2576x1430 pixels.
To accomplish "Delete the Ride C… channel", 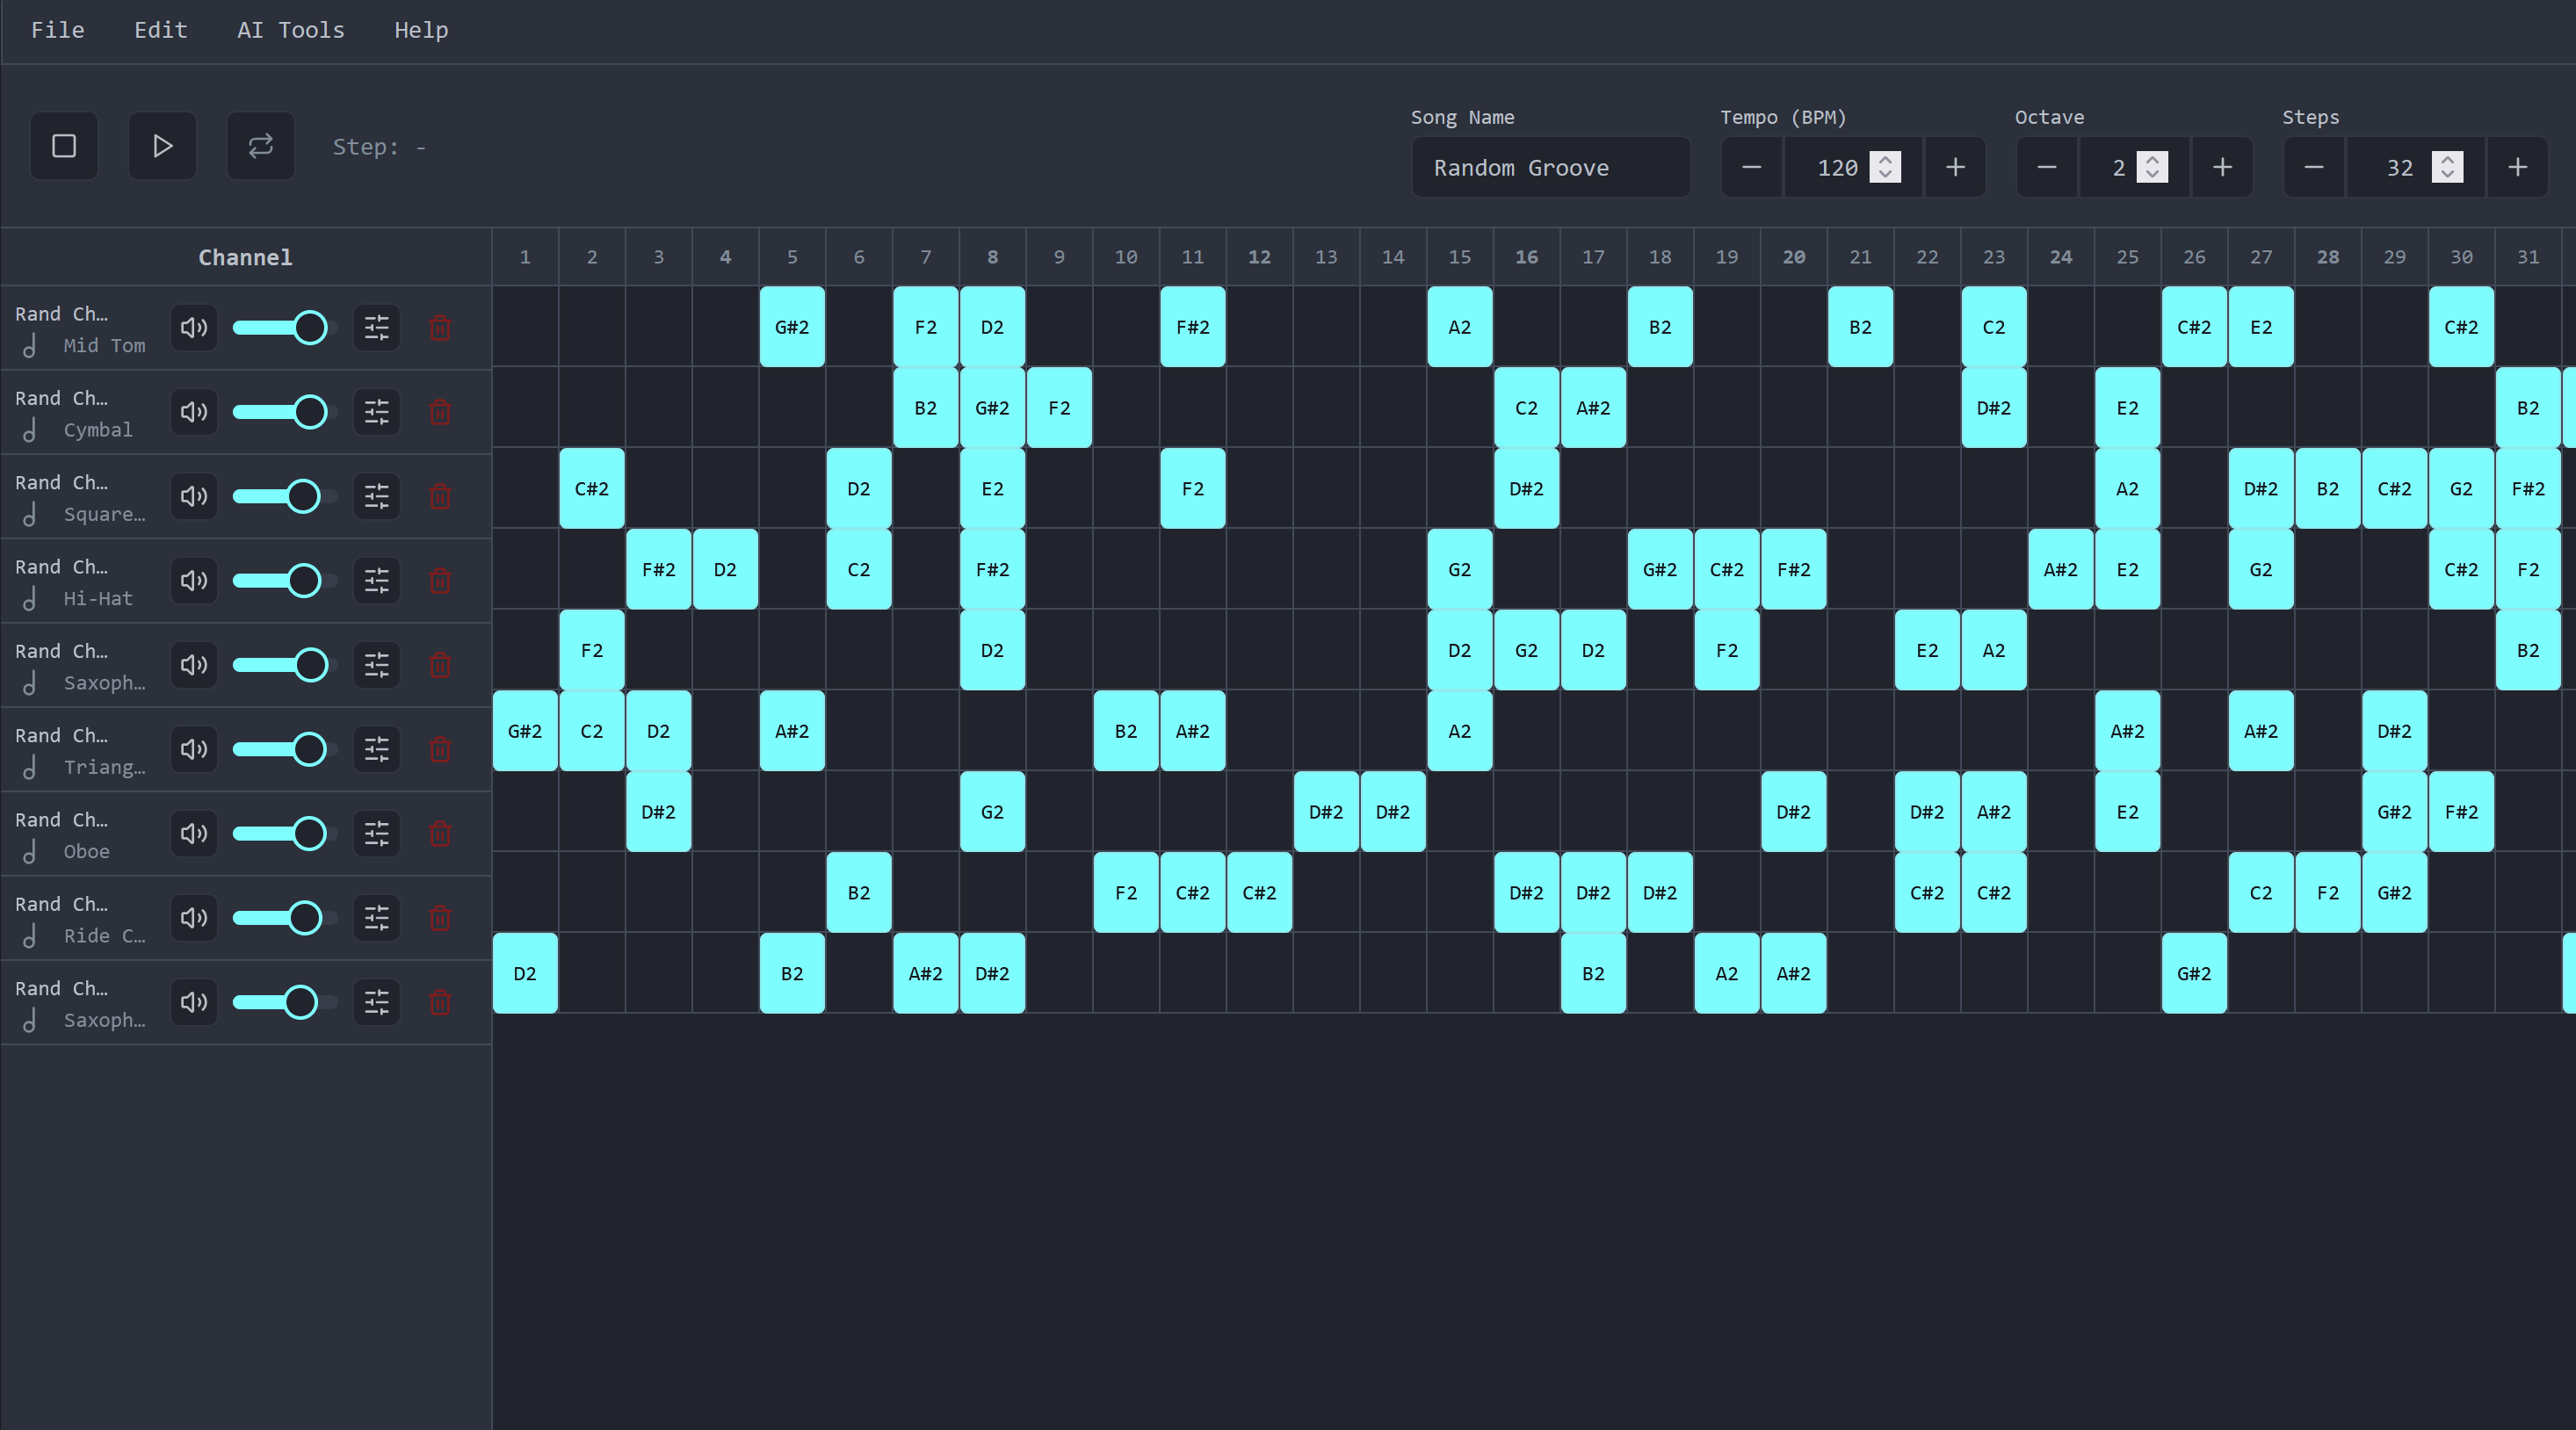I will click(440, 918).
